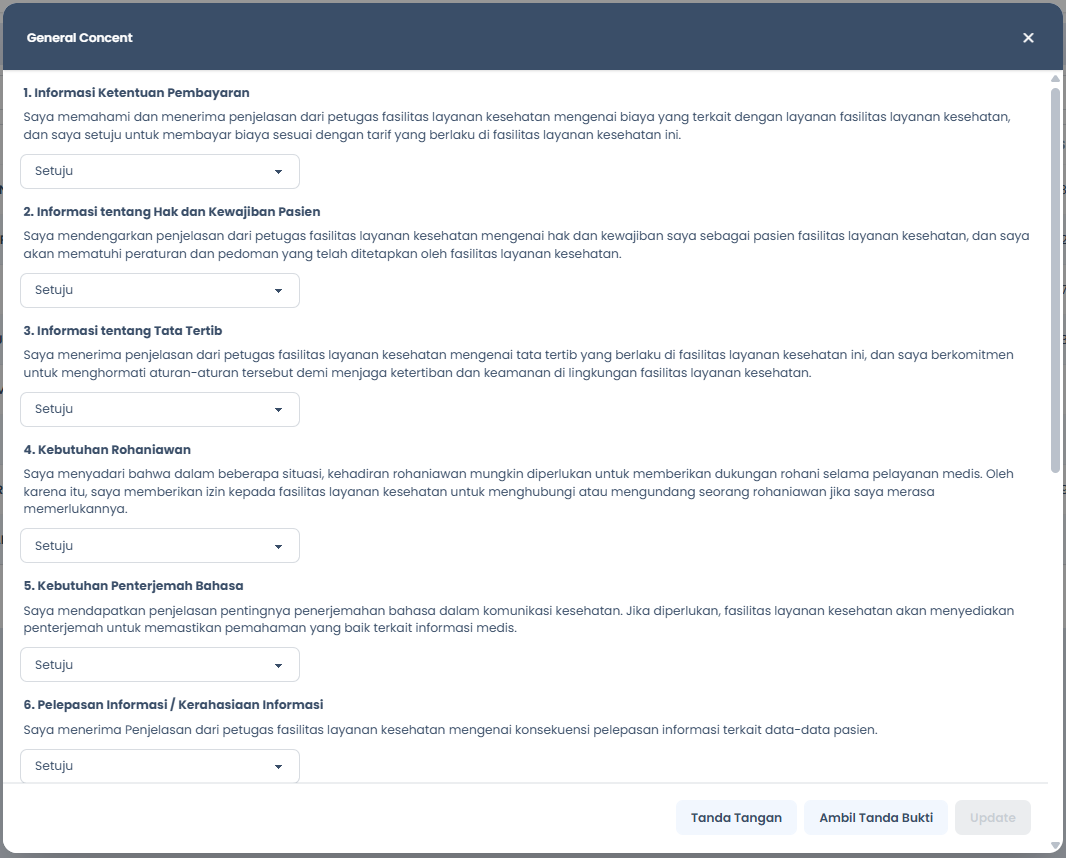The image size is (1066, 858).
Task: Click the Tanda Tangan button
Action: (736, 818)
